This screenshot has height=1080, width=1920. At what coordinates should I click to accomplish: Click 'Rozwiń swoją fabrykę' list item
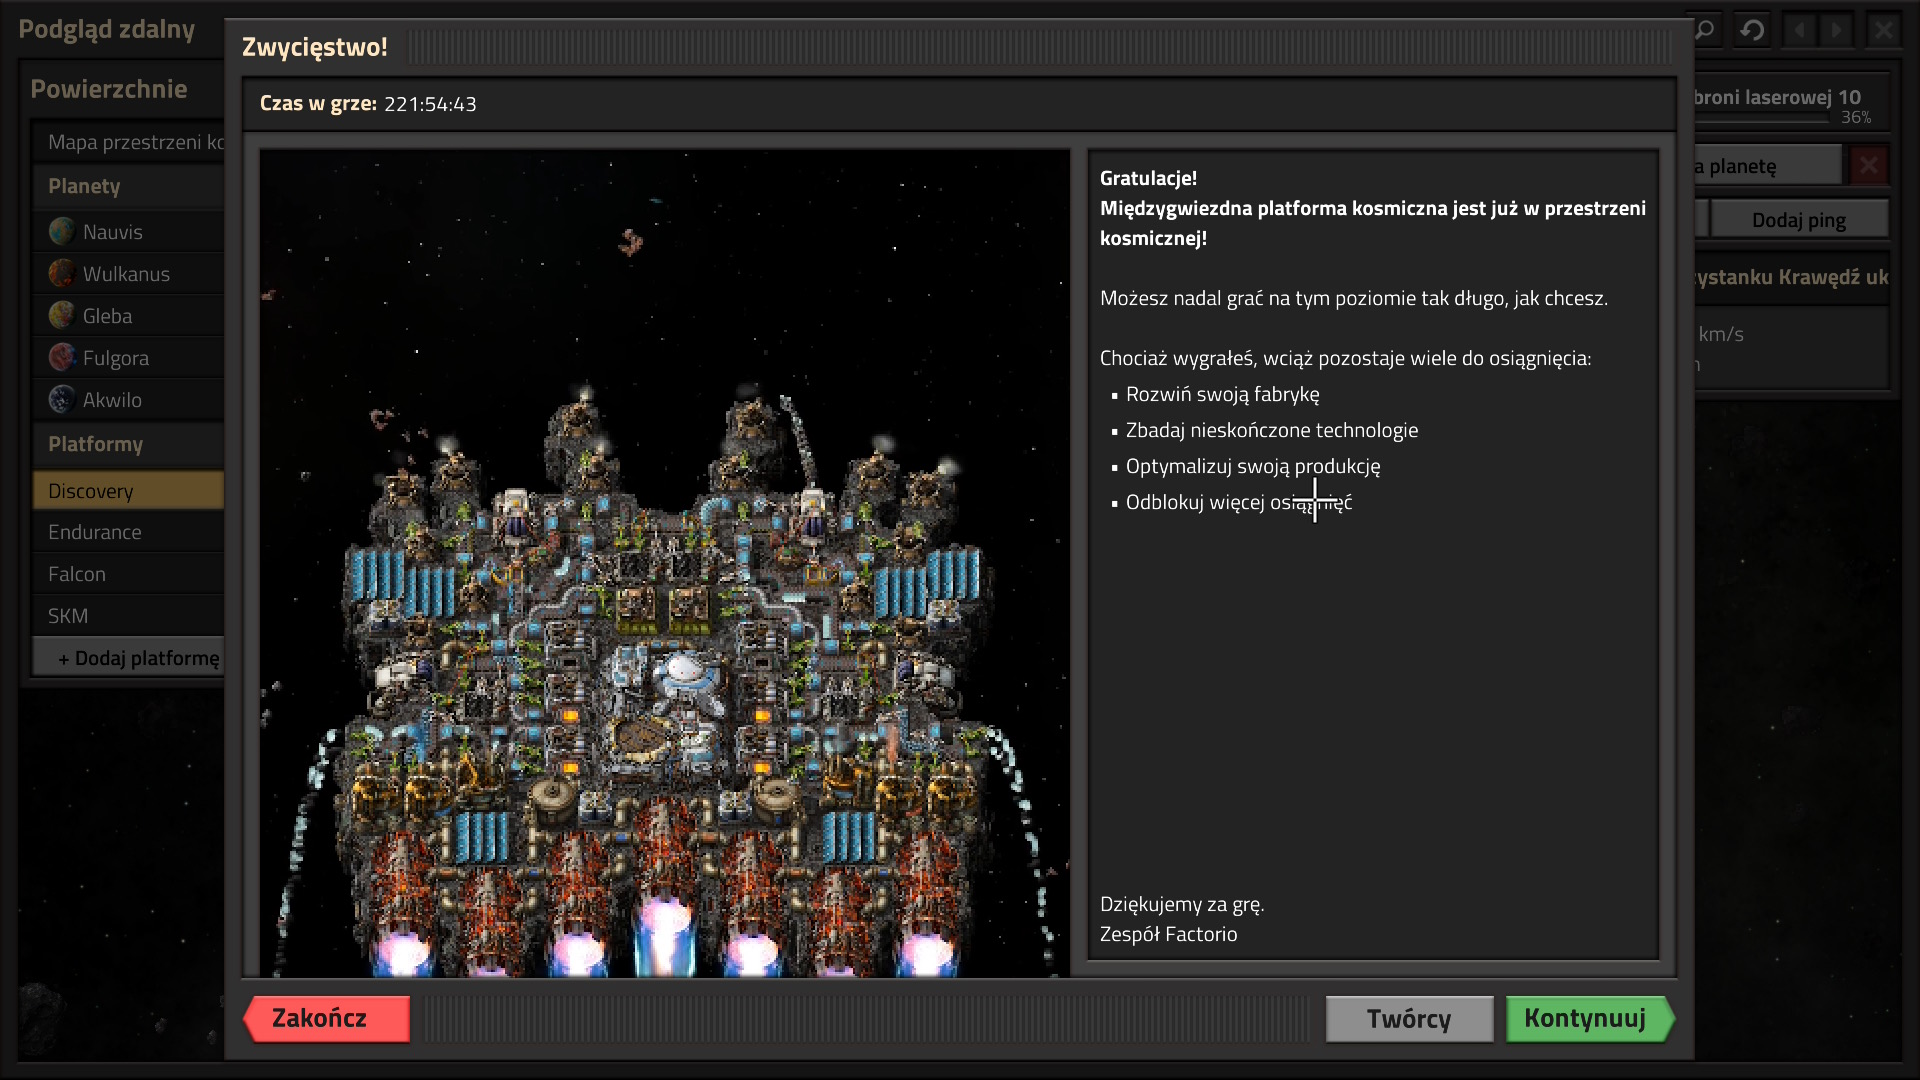coord(1222,394)
